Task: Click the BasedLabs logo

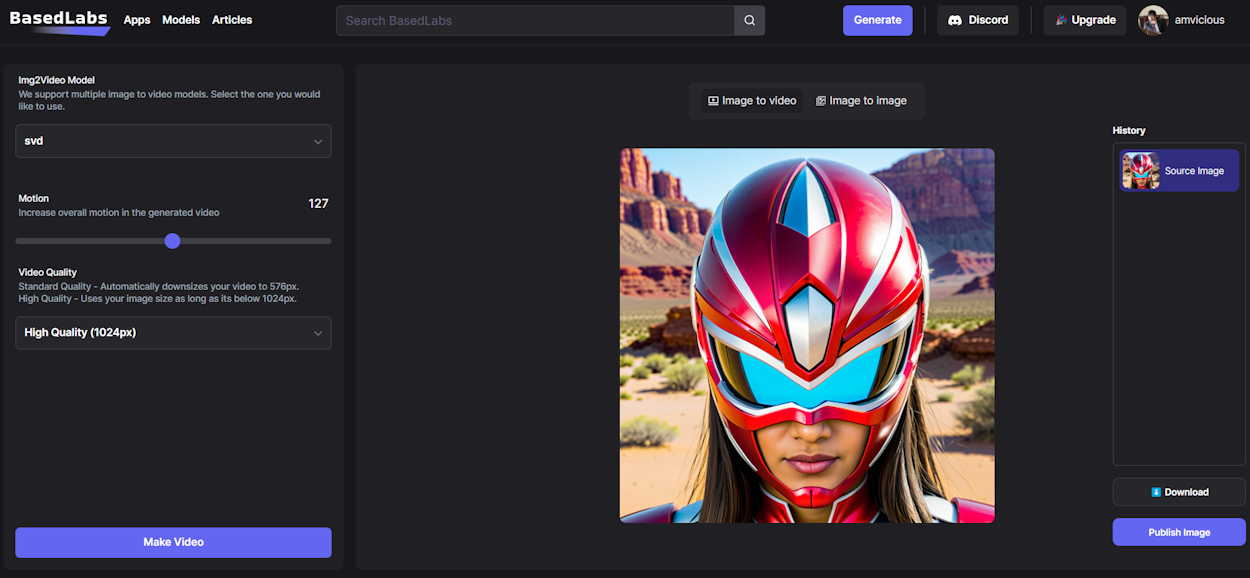Action: pyautogui.click(x=57, y=17)
